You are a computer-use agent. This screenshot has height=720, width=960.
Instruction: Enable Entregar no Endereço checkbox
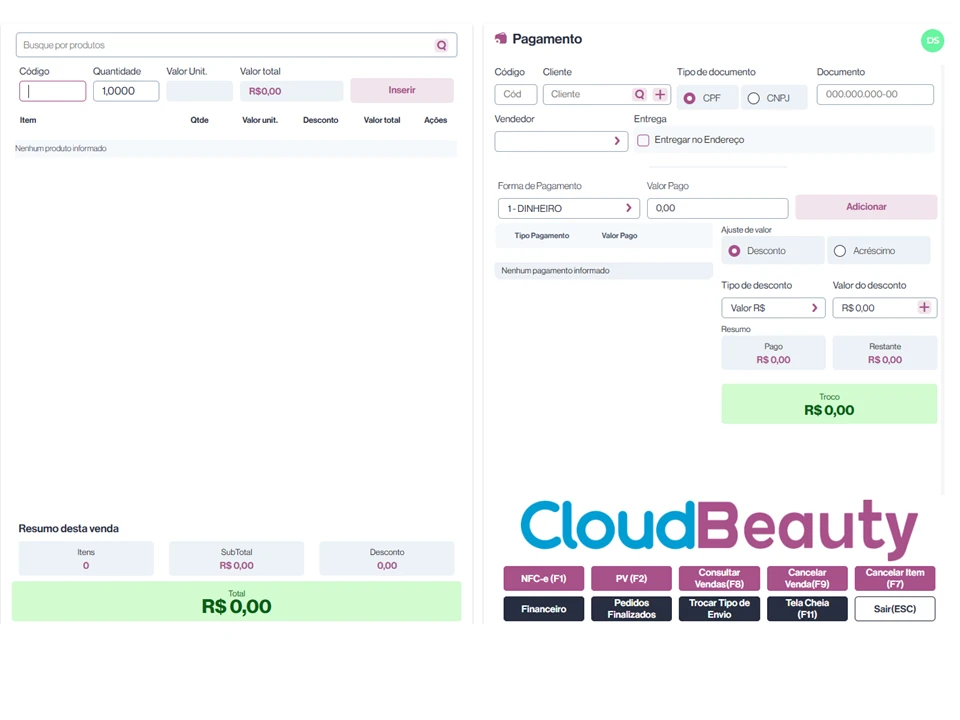[643, 140]
